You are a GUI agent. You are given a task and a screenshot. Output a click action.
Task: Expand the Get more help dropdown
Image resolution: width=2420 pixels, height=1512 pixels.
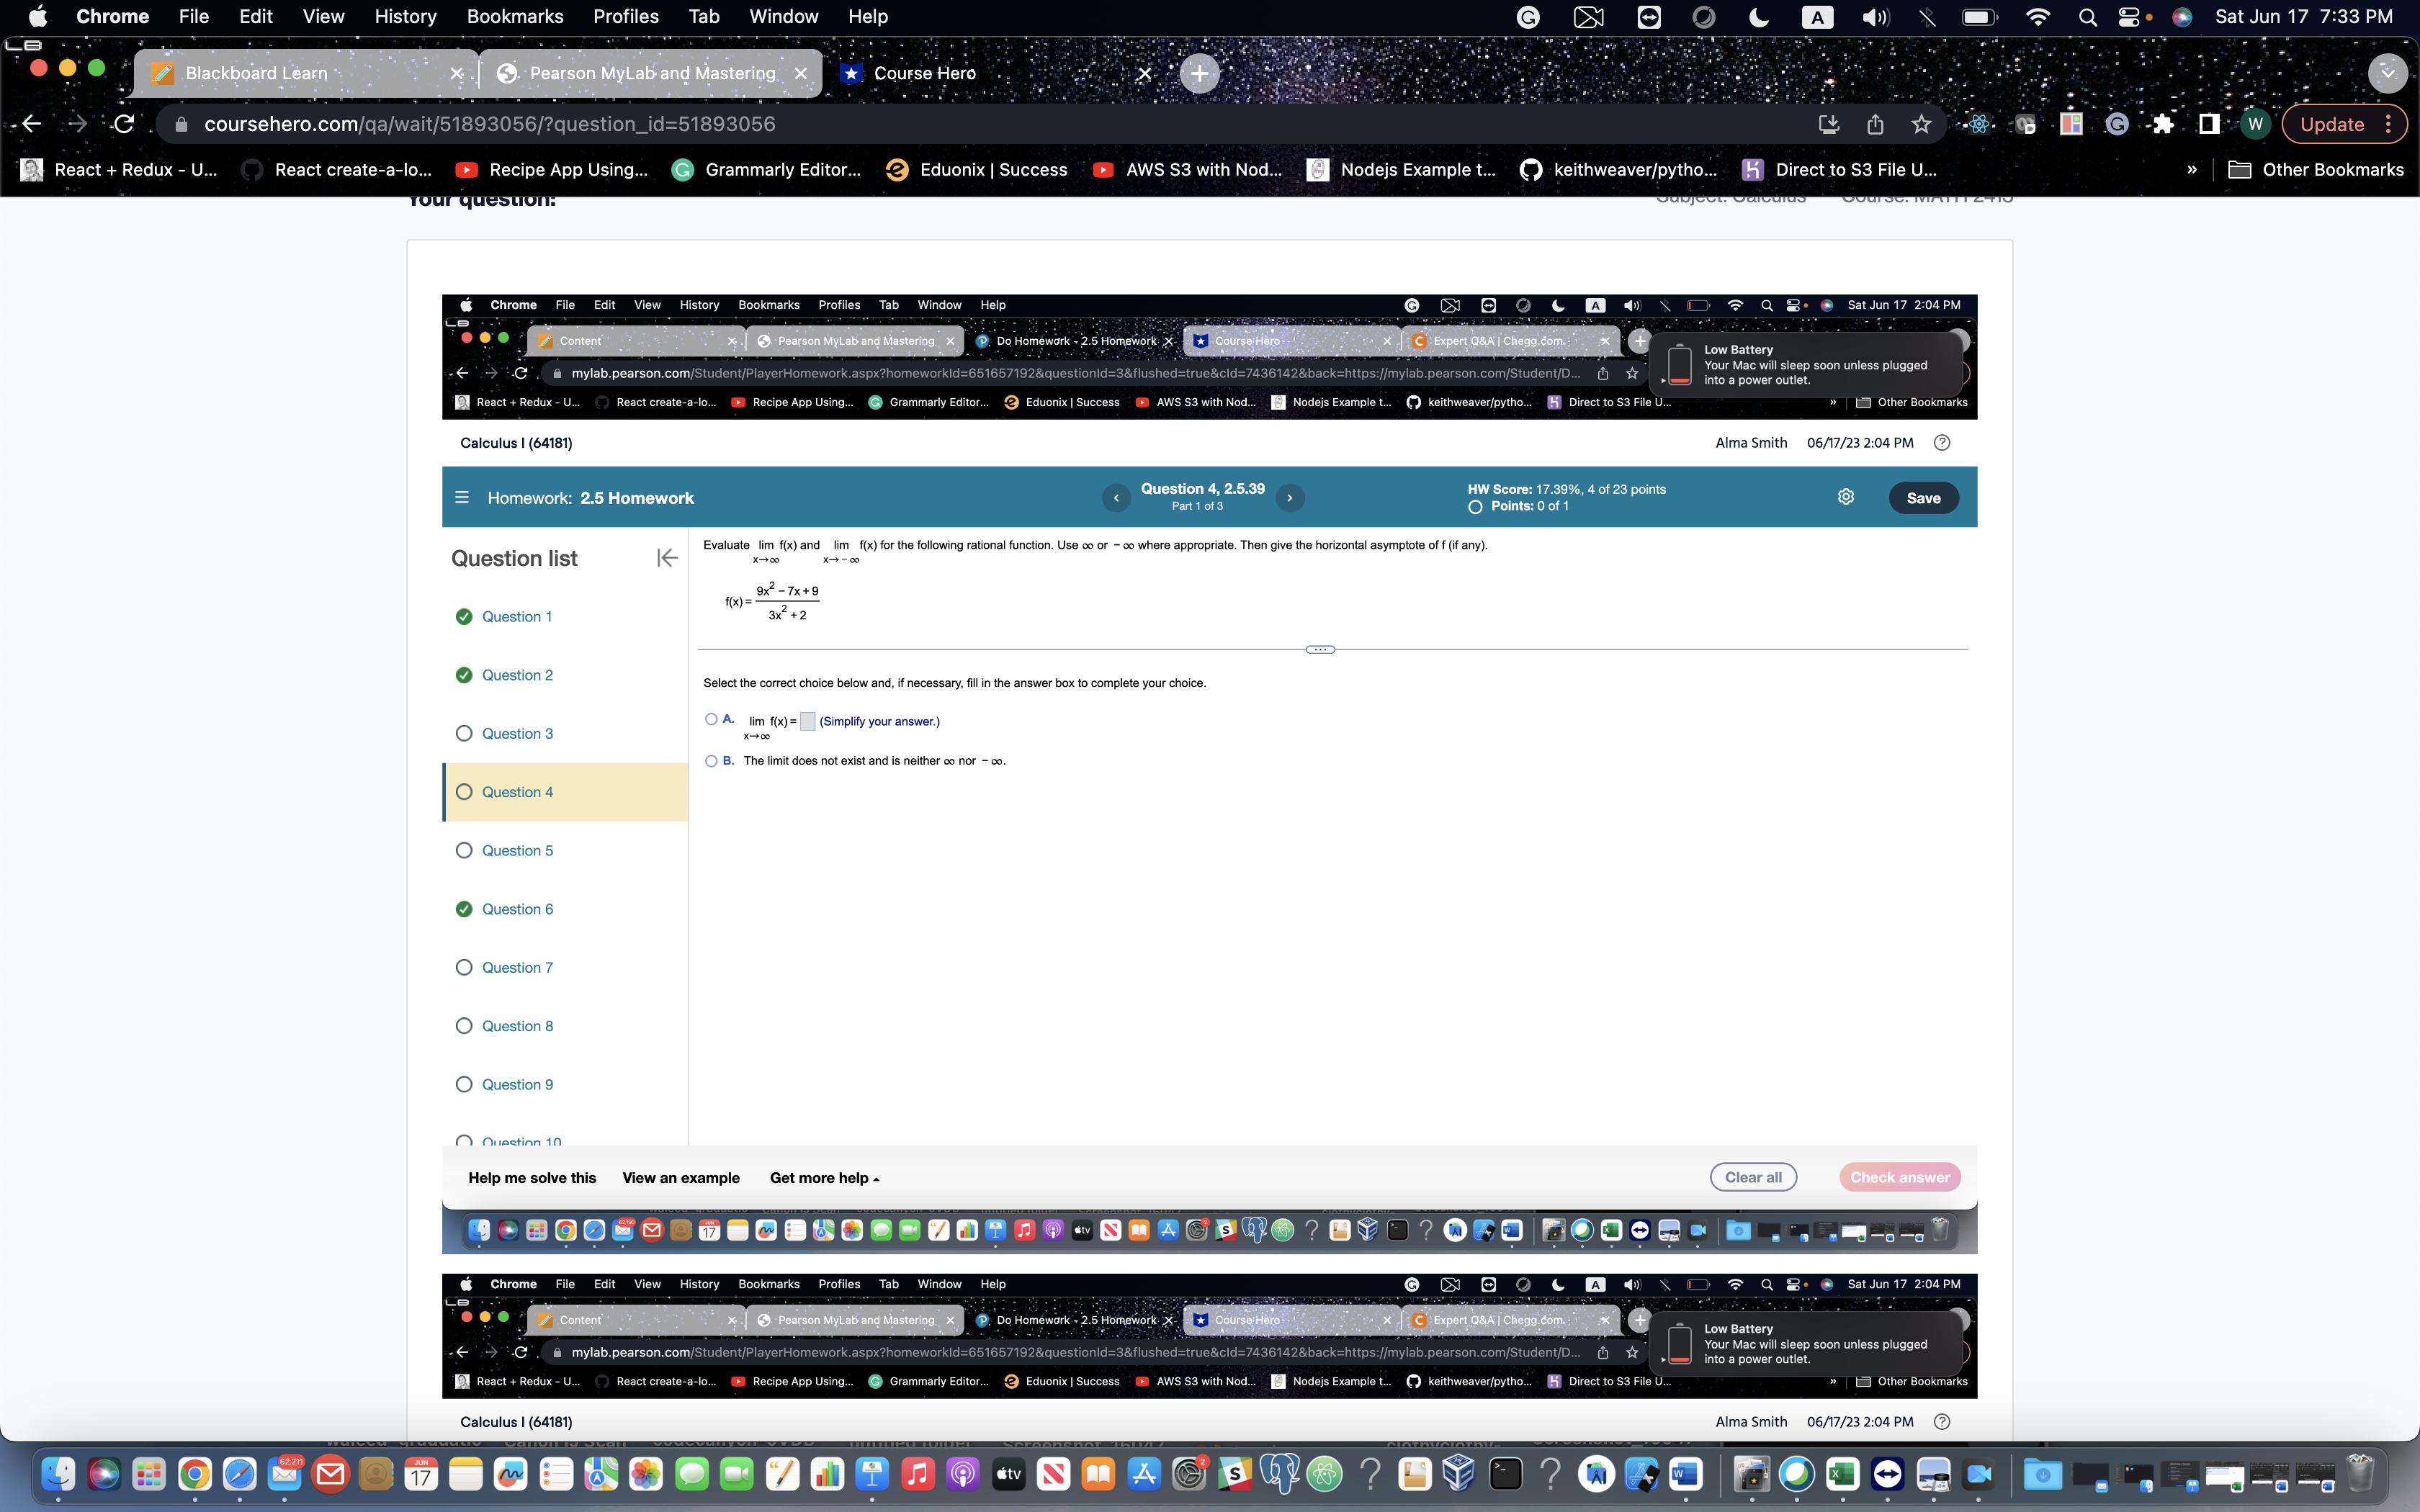[x=823, y=1178]
